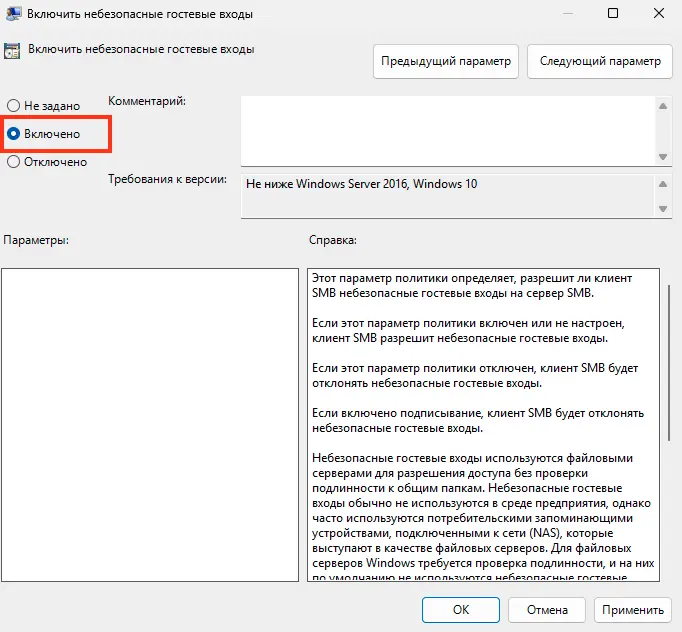682x632 pixels.
Task: Click the "Параметры:" label
Action: tap(36, 240)
